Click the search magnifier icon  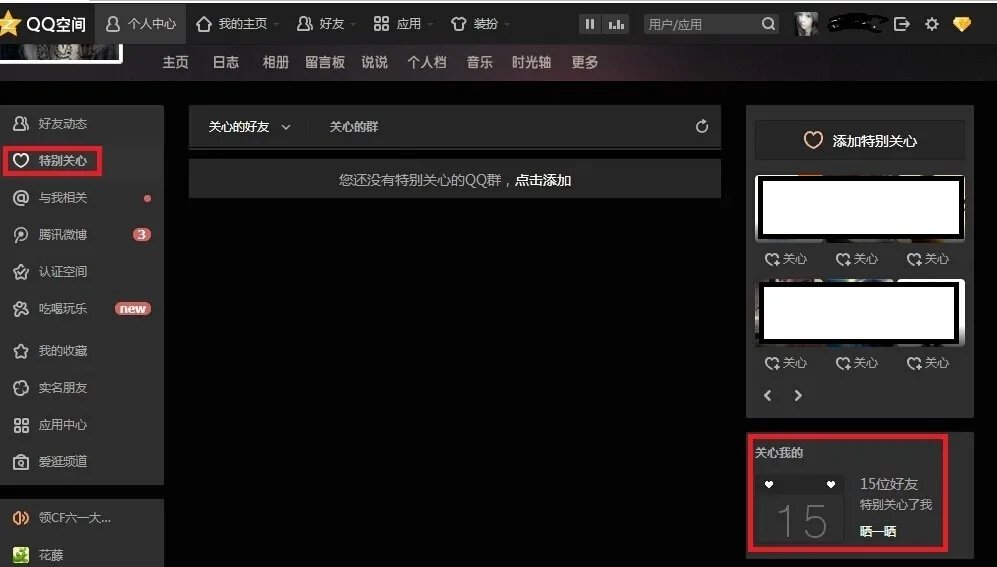pyautogui.click(x=768, y=24)
